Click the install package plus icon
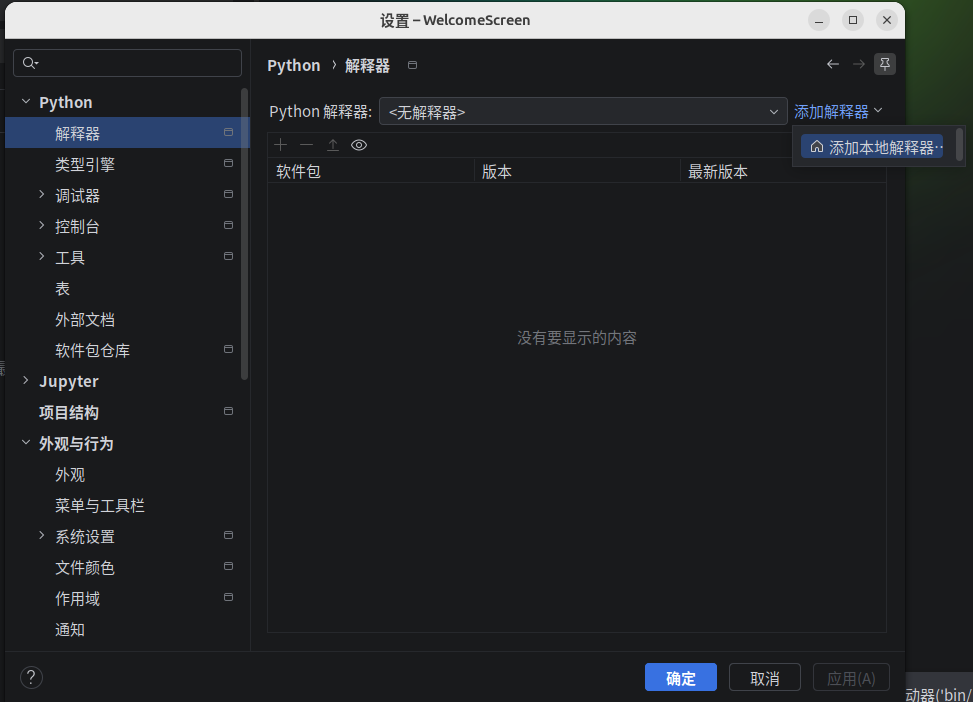 click(280, 145)
